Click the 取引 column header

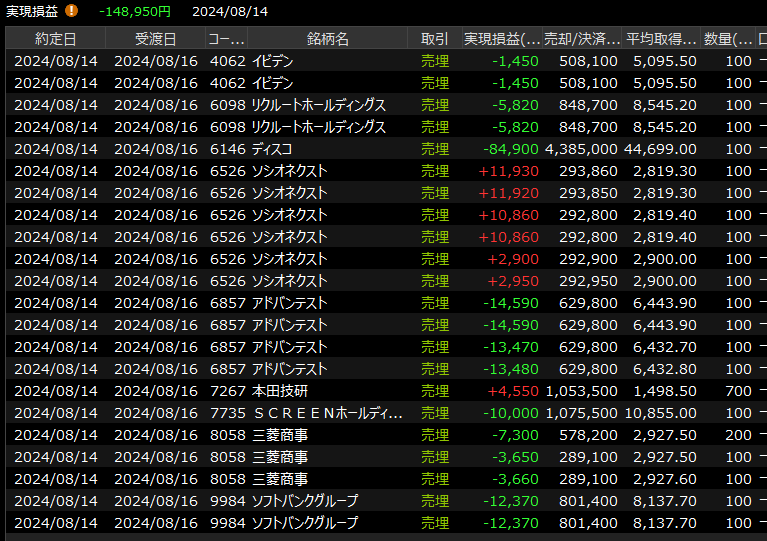tap(435, 39)
